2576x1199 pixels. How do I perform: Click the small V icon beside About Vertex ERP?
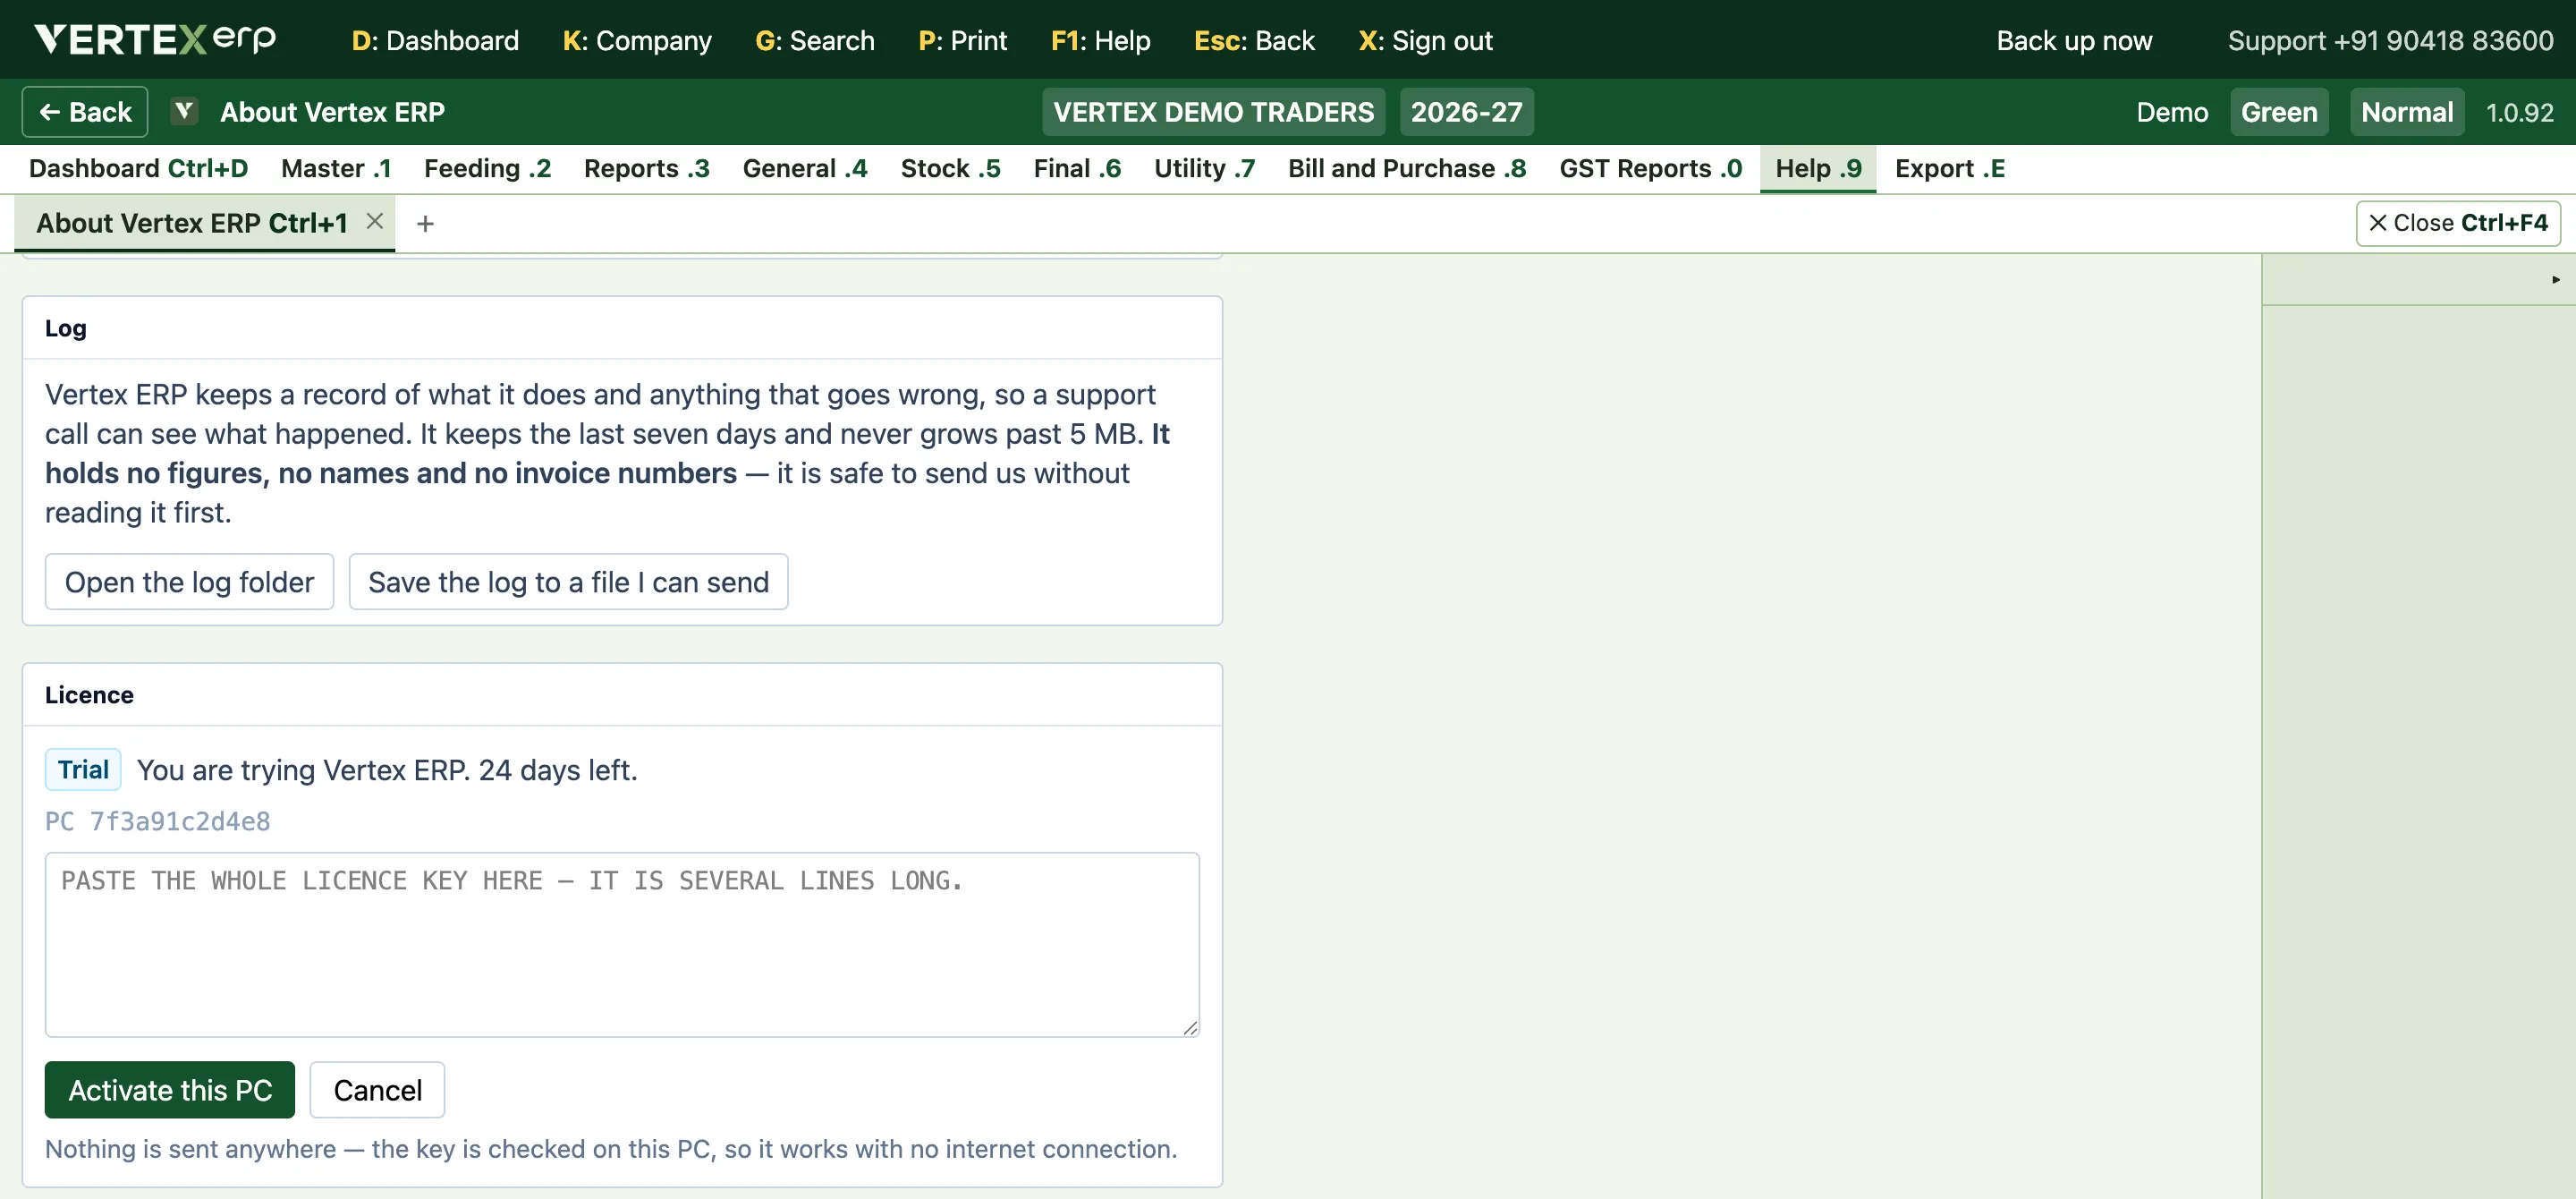184,111
